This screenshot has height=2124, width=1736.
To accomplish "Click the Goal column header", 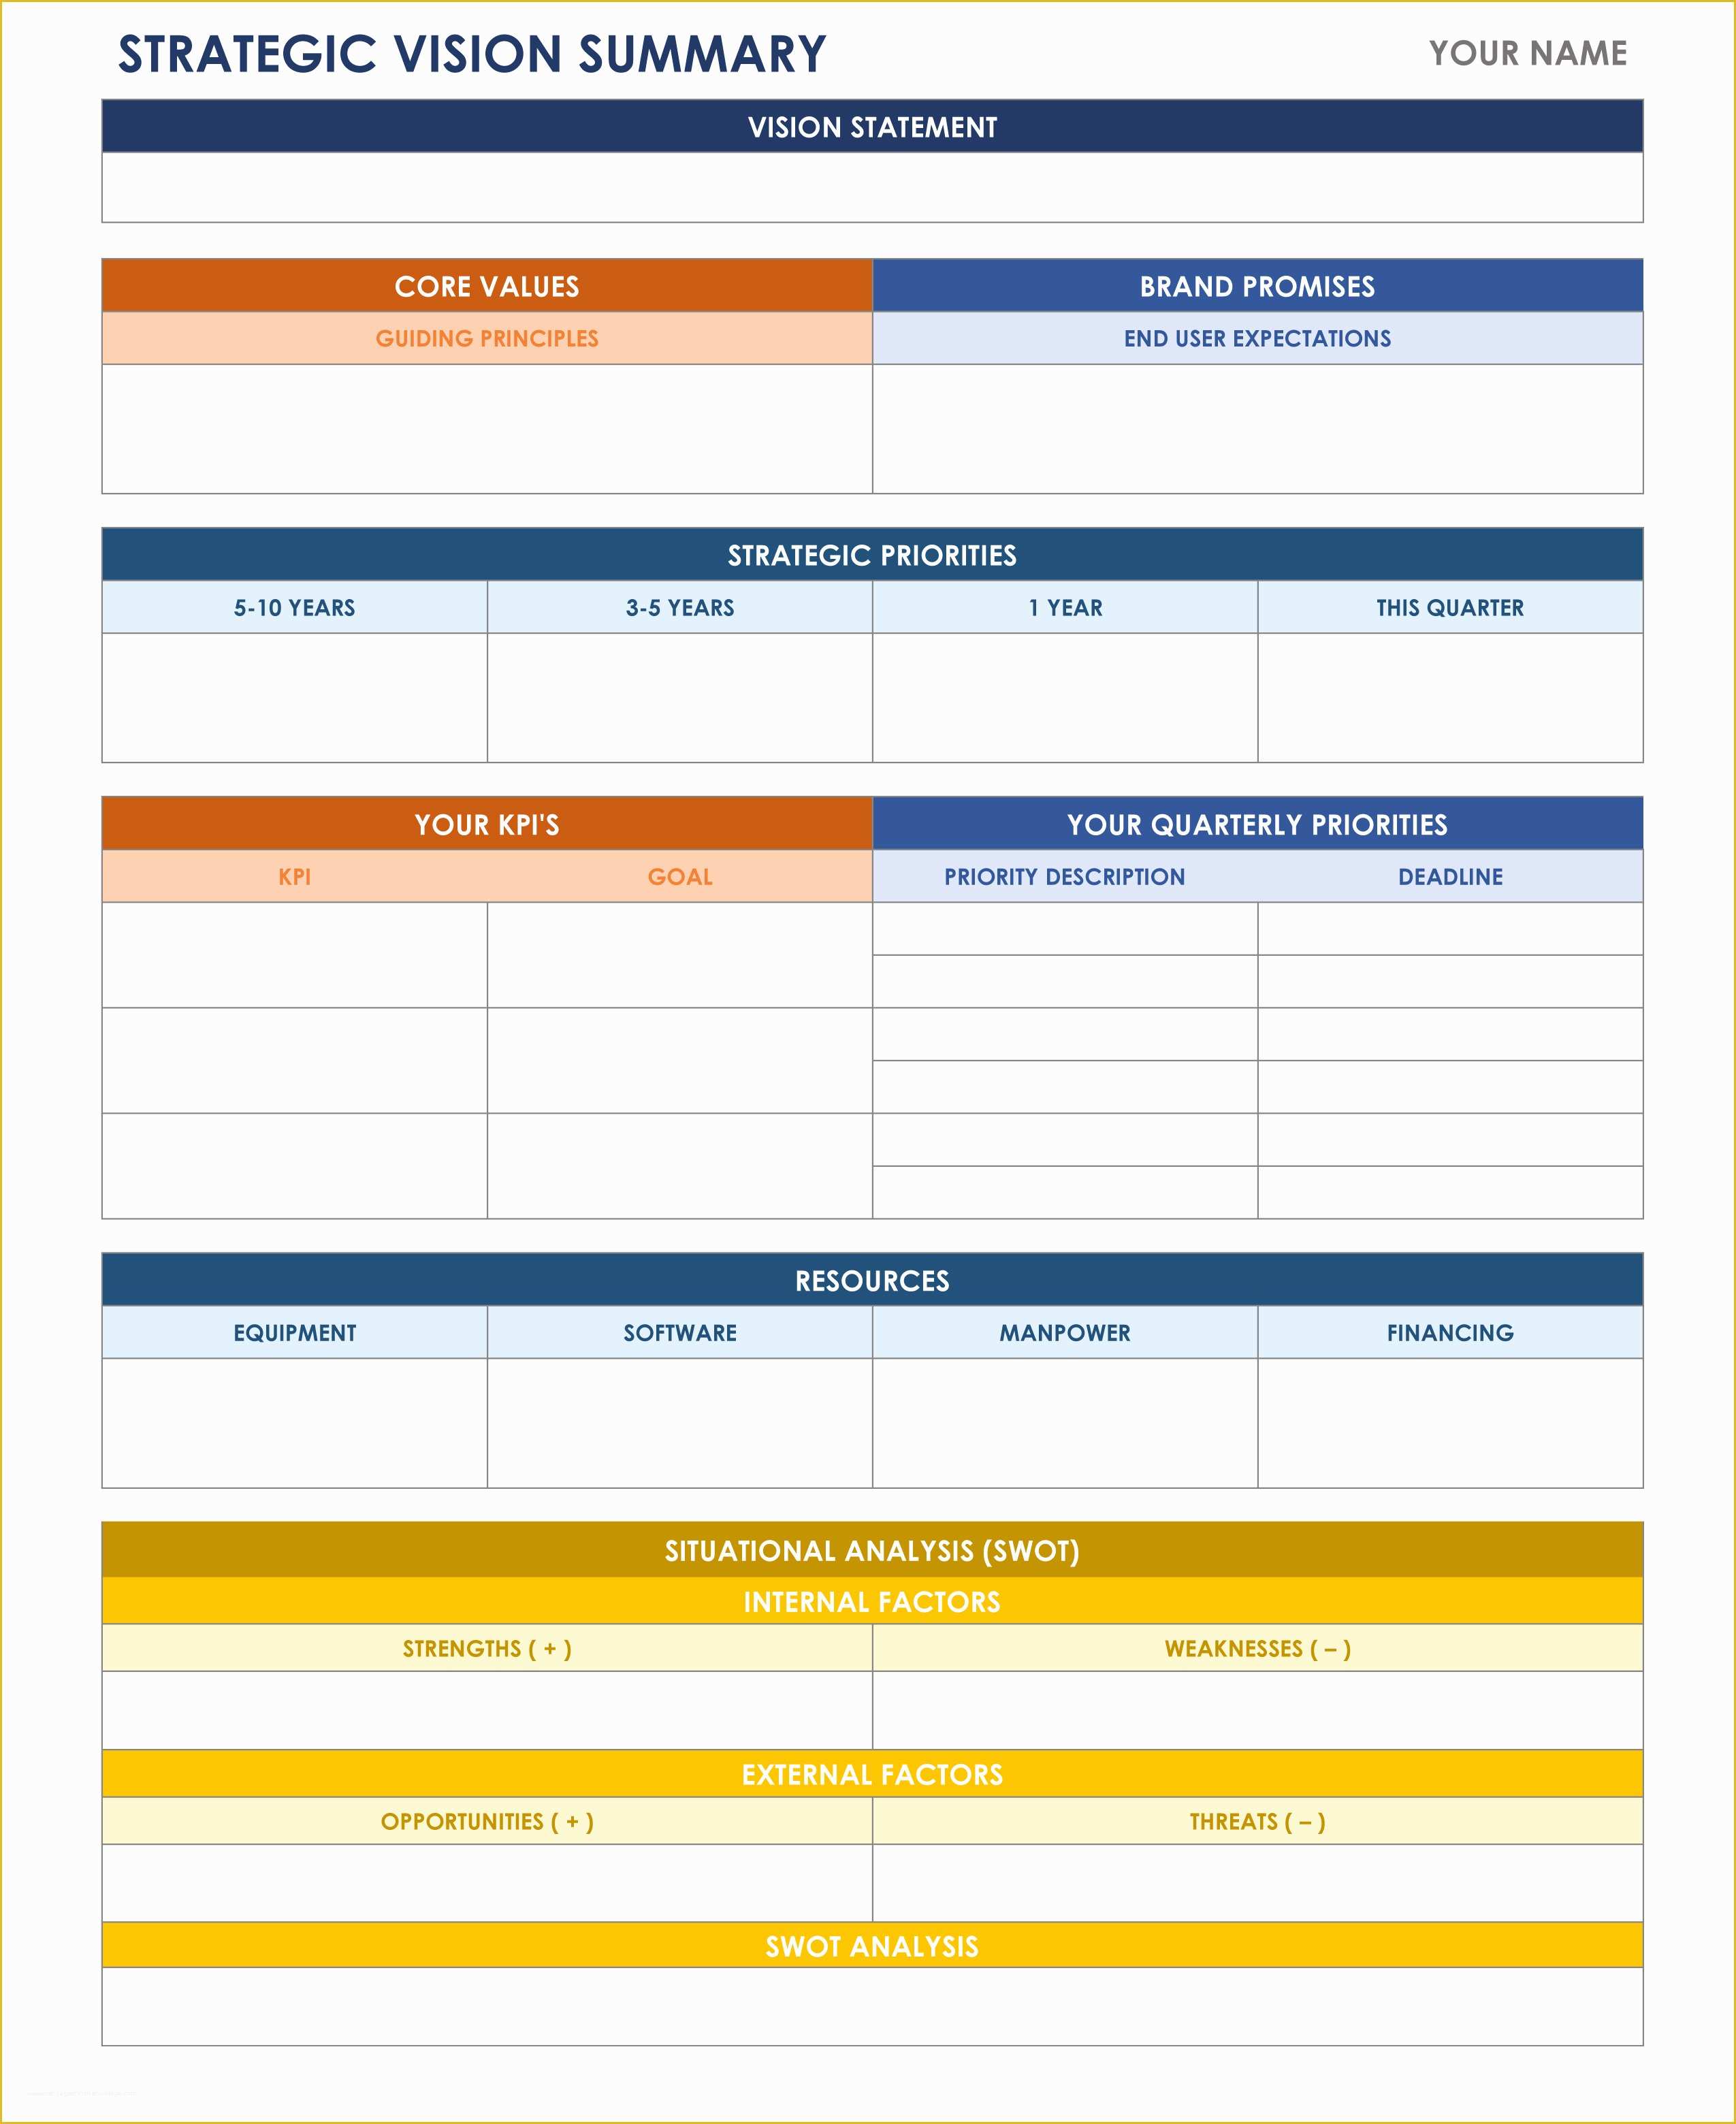I will click(x=679, y=878).
